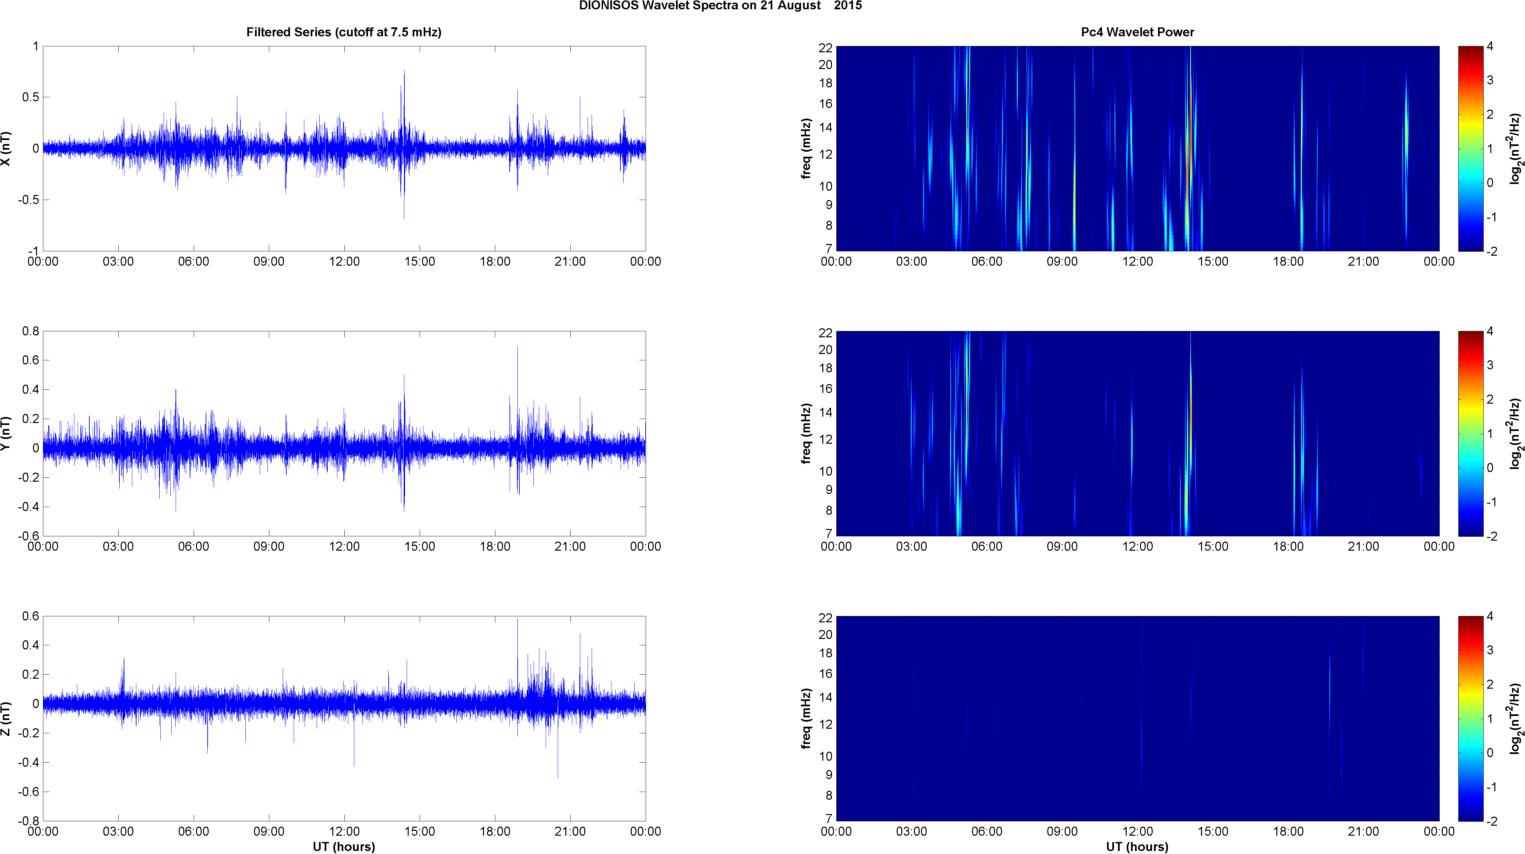Click the Z component wavelet spectrogram
This screenshot has height=854, width=1525.
1137,718
